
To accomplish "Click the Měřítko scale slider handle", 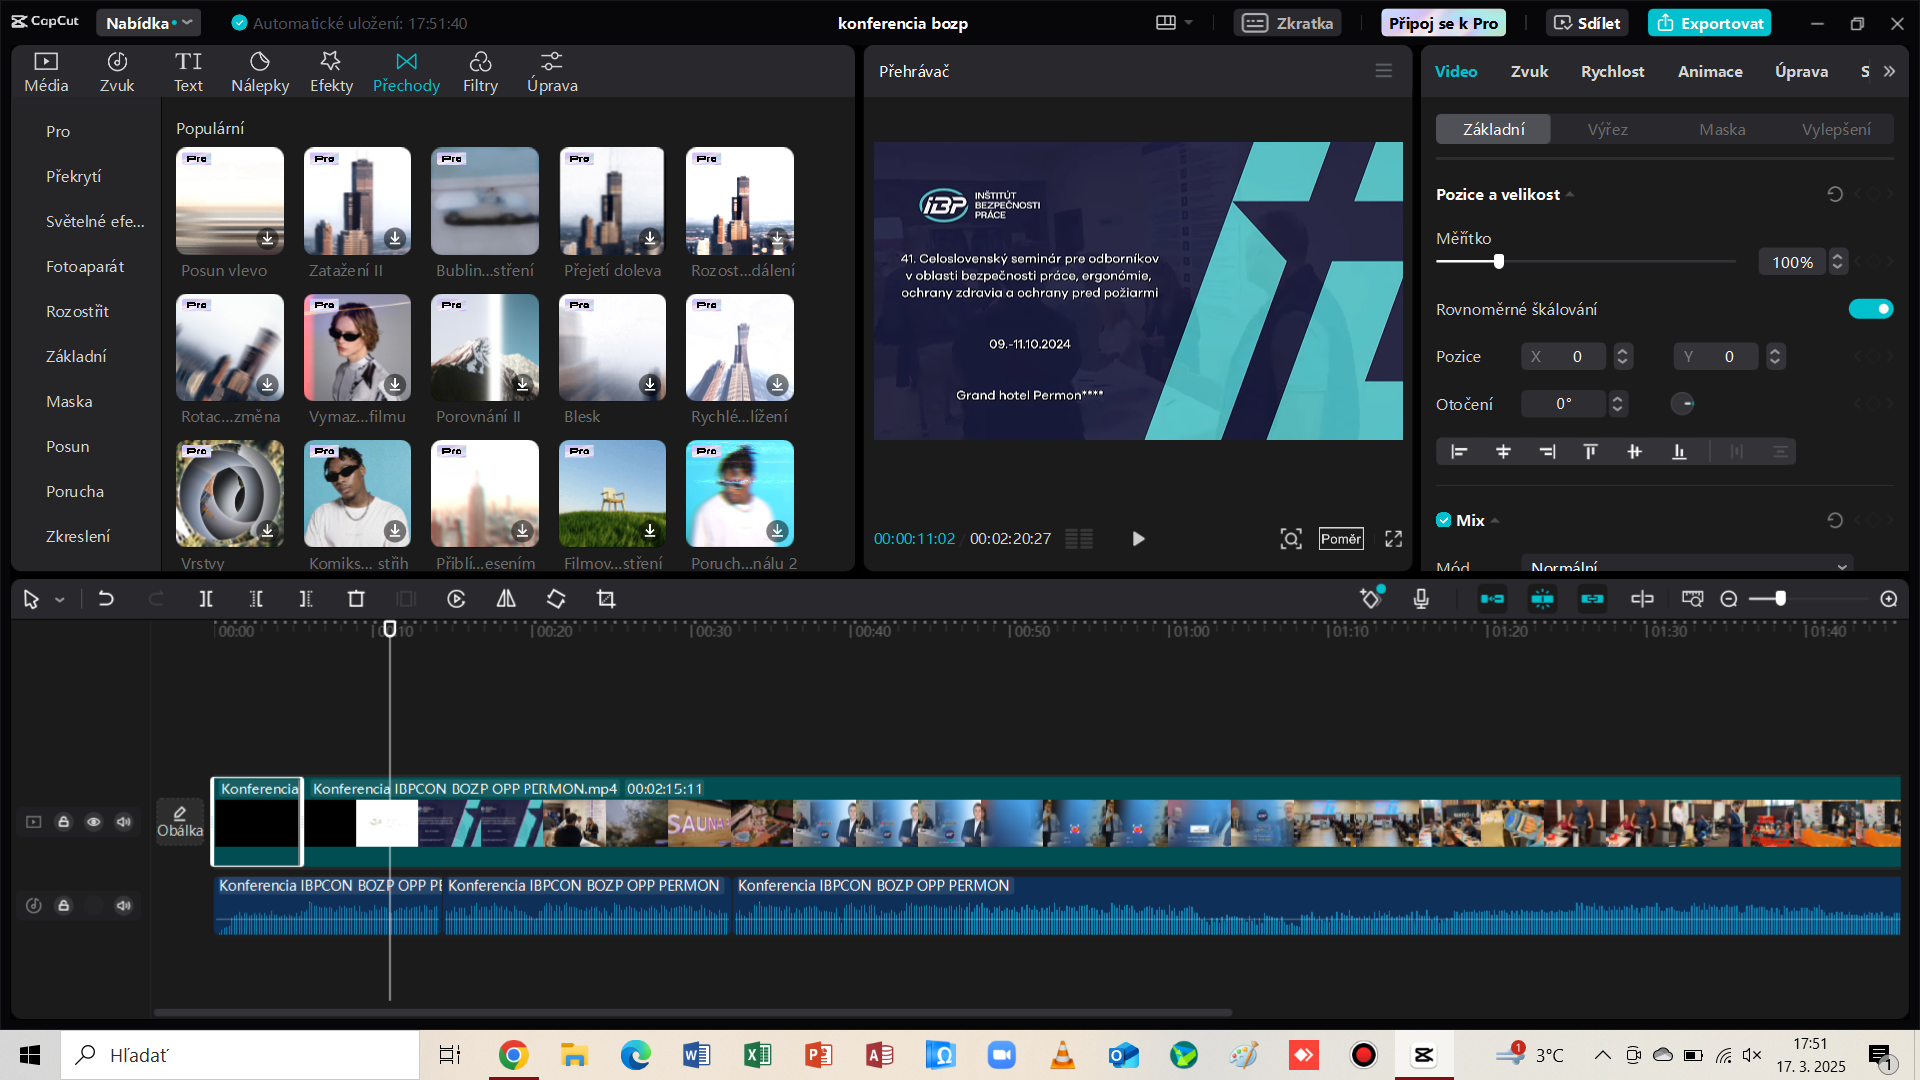I will click(1498, 262).
